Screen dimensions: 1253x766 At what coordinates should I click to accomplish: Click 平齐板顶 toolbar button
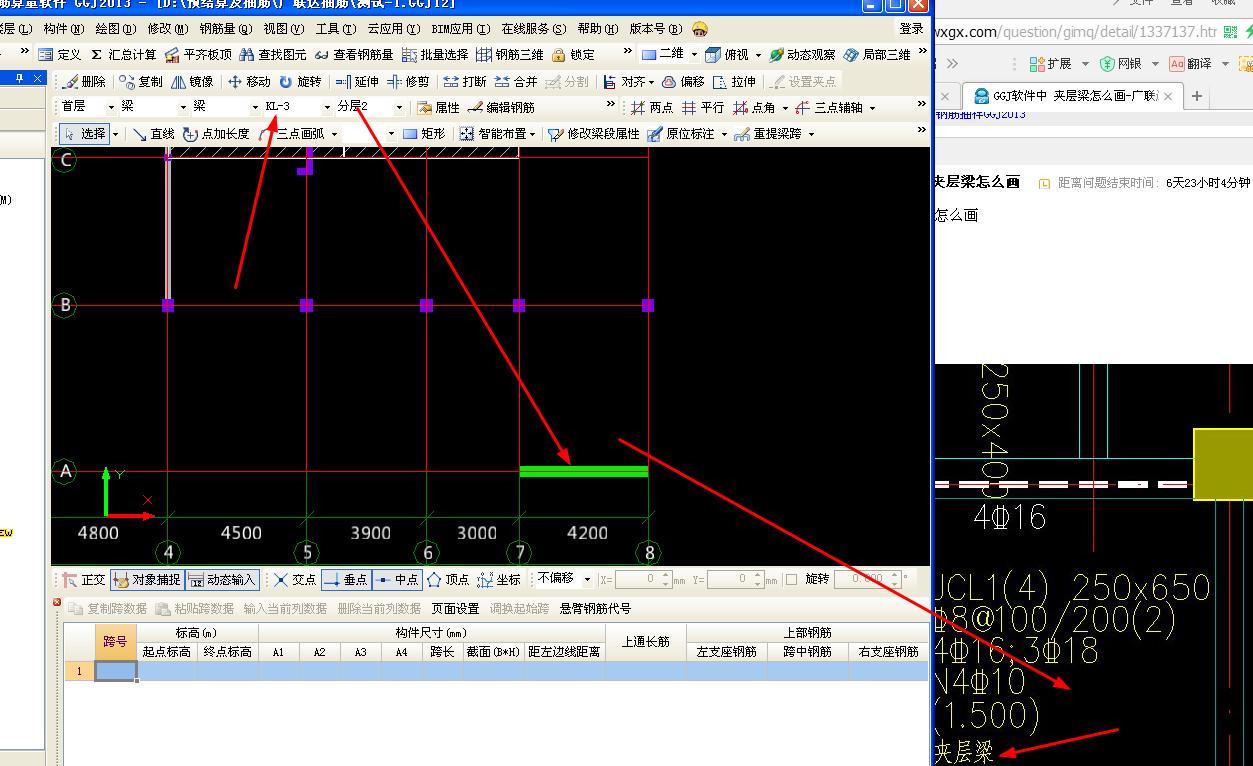coord(198,55)
